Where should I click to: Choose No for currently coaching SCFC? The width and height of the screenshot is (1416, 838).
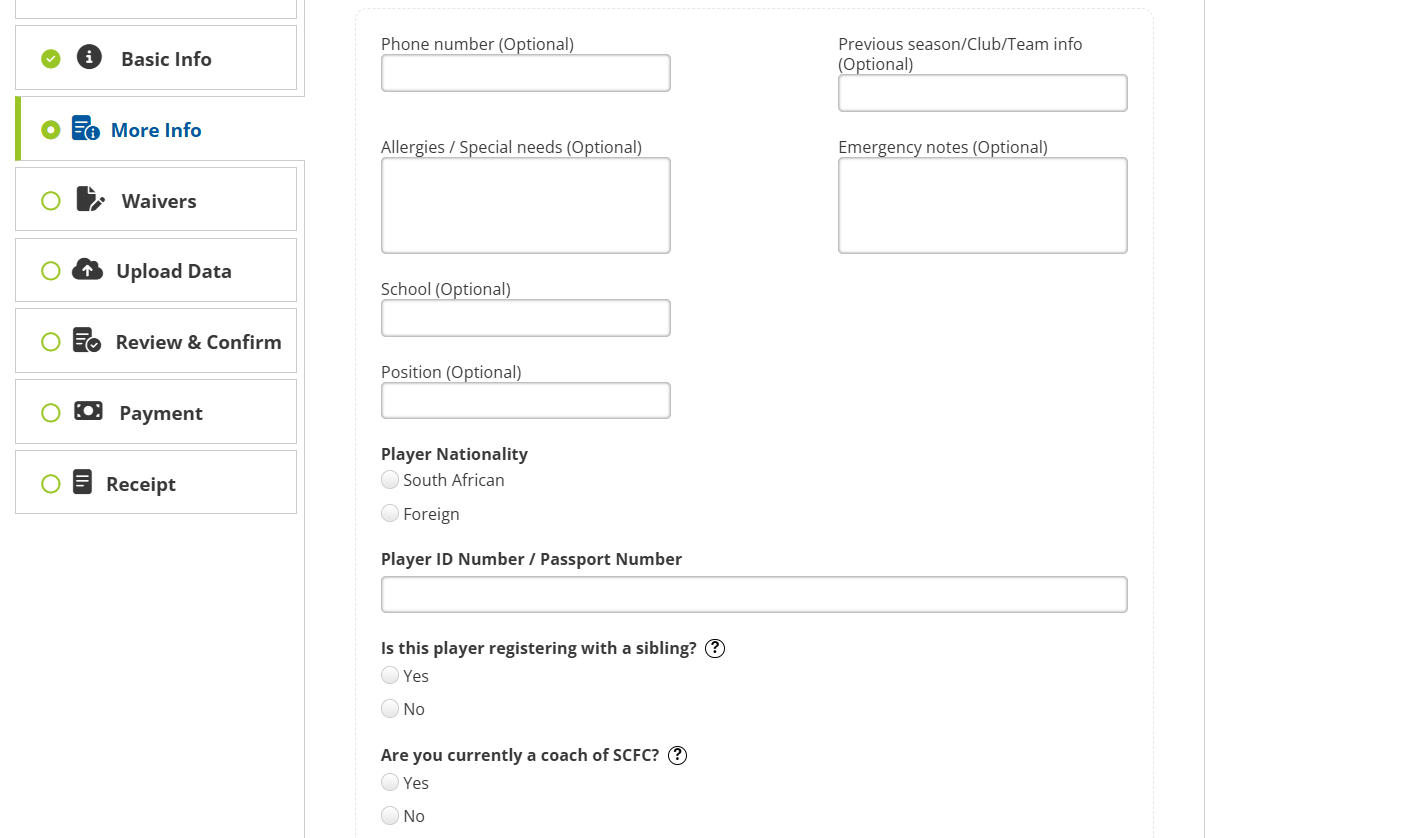pyautogui.click(x=390, y=815)
